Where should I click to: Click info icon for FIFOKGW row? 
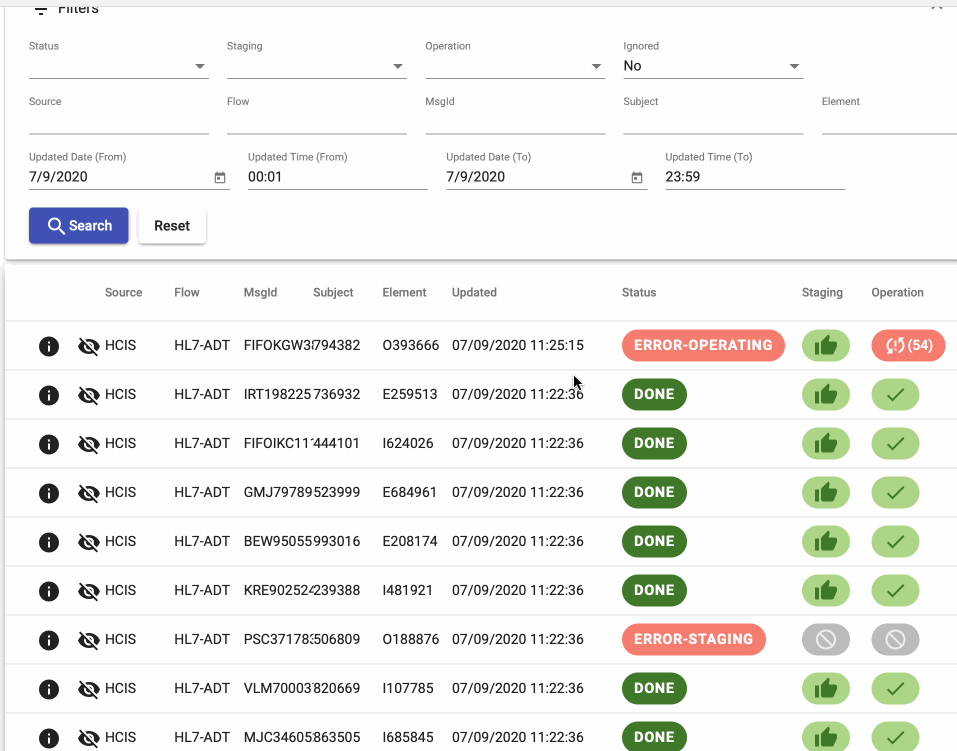click(x=48, y=346)
